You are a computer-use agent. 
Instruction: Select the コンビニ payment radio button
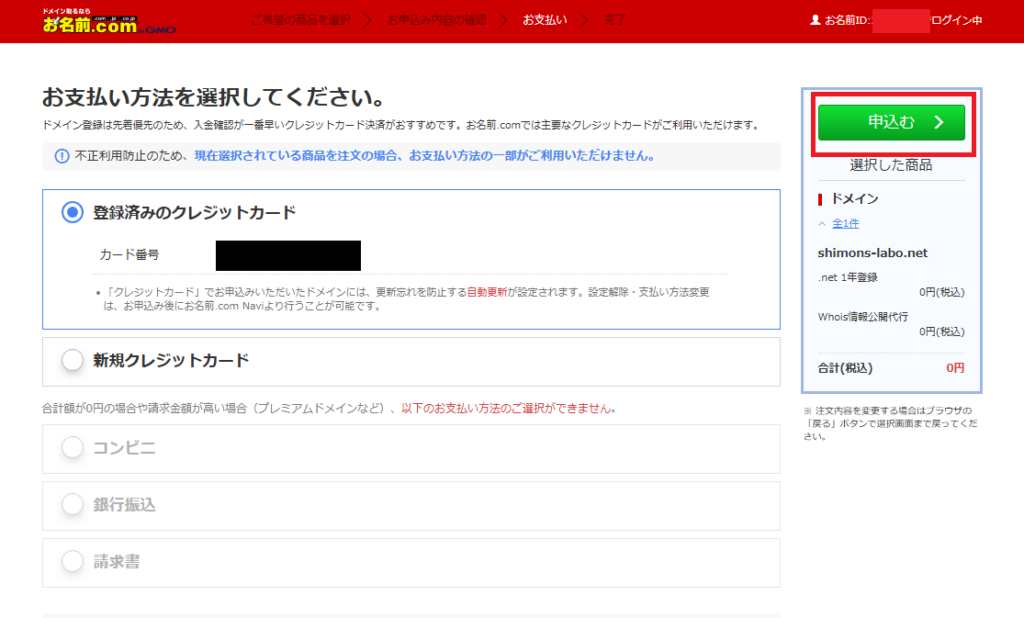pos(72,448)
